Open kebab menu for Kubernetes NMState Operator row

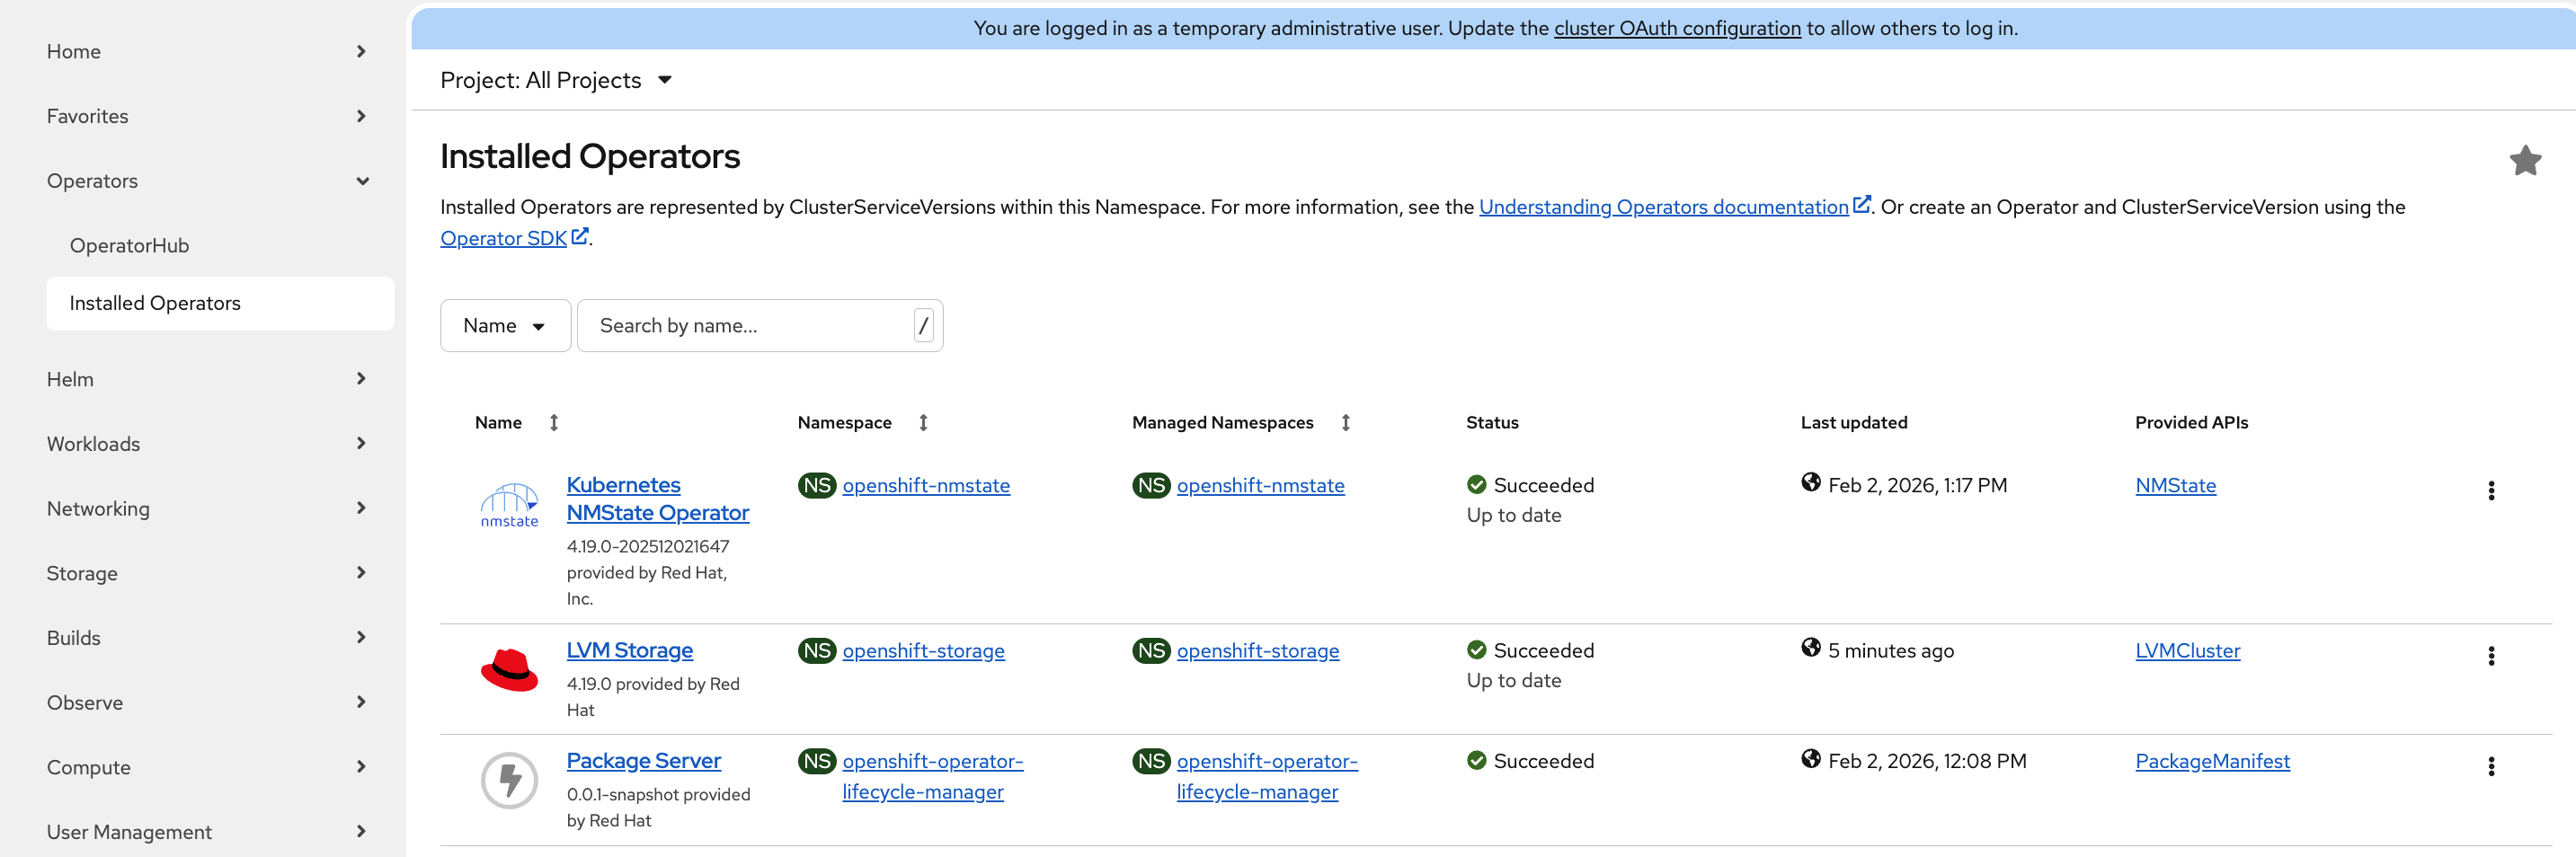pyautogui.click(x=2491, y=490)
